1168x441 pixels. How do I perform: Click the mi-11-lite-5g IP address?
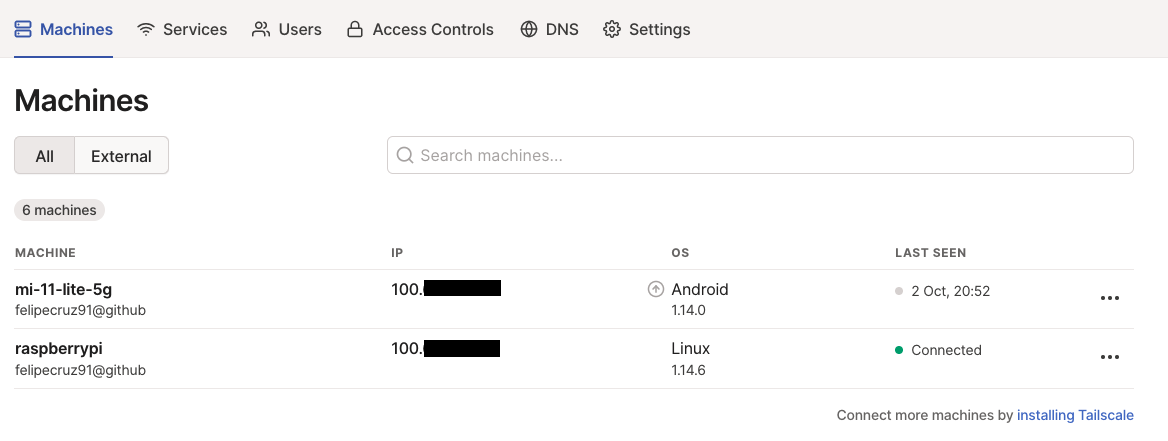click(445, 289)
